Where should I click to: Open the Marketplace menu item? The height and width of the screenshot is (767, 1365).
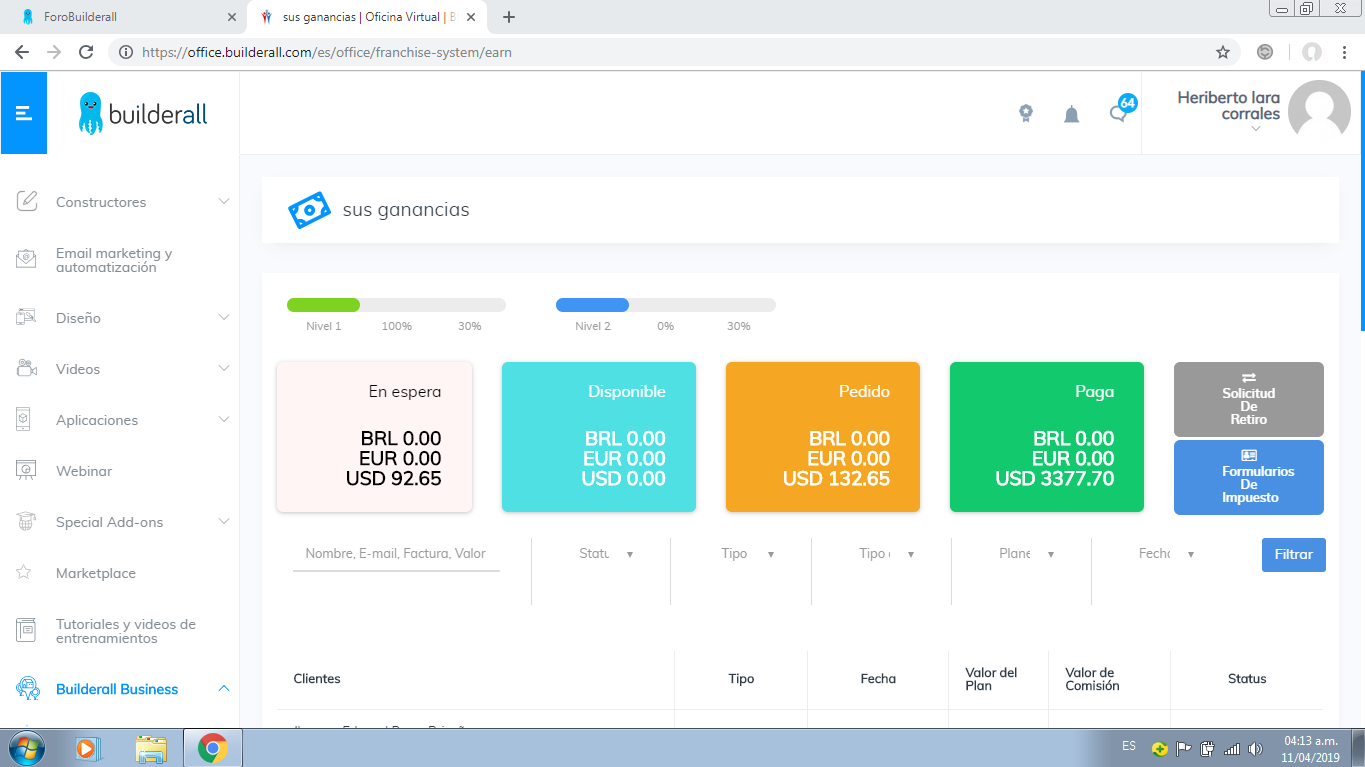96,573
